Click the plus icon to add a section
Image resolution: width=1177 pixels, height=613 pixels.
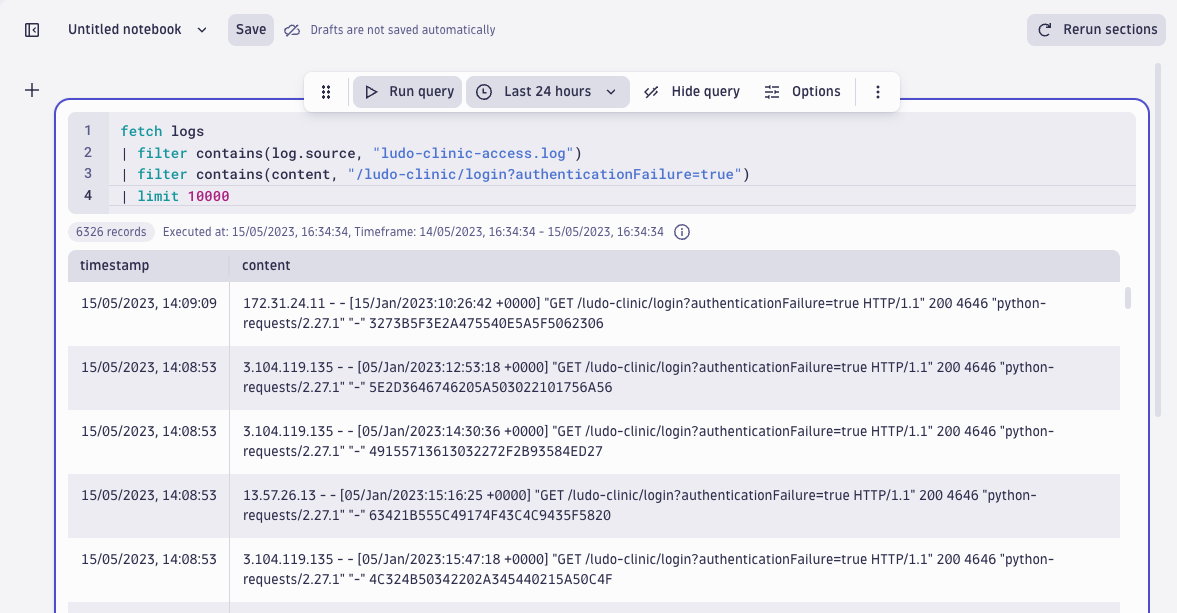pyautogui.click(x=31, y=89)
